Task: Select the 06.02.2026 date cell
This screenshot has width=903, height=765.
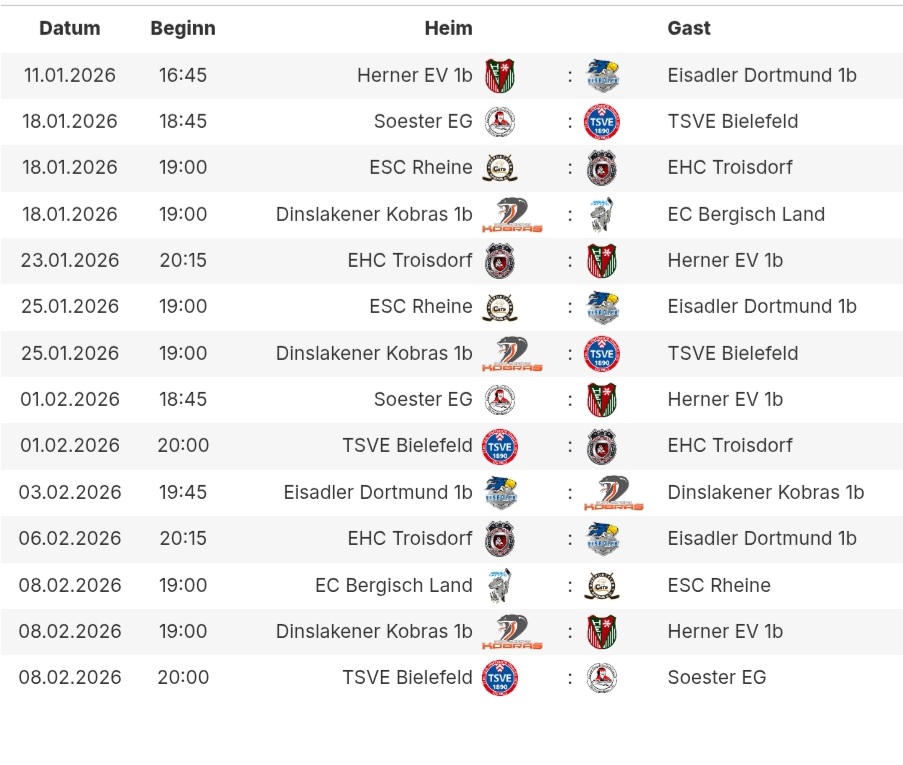Action: click(x=70, y=538)
